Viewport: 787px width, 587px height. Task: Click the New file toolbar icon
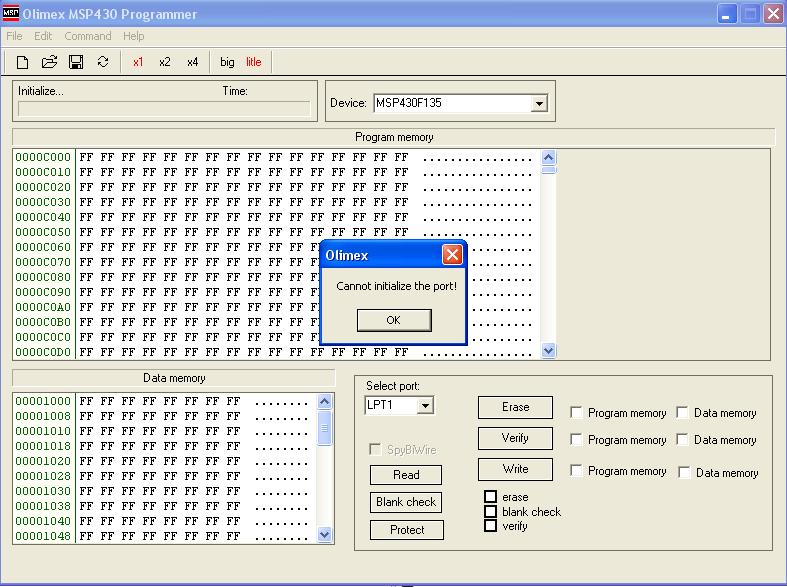click(22, 62)
